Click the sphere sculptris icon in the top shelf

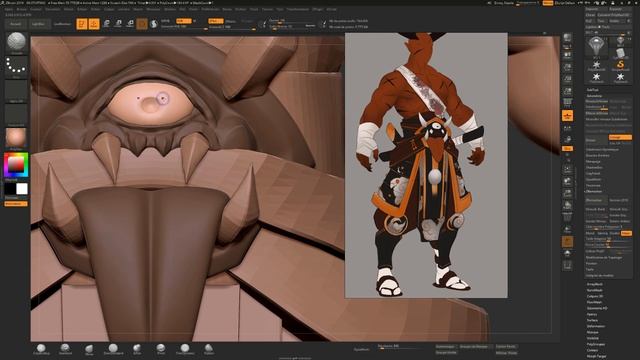(154, 24)
